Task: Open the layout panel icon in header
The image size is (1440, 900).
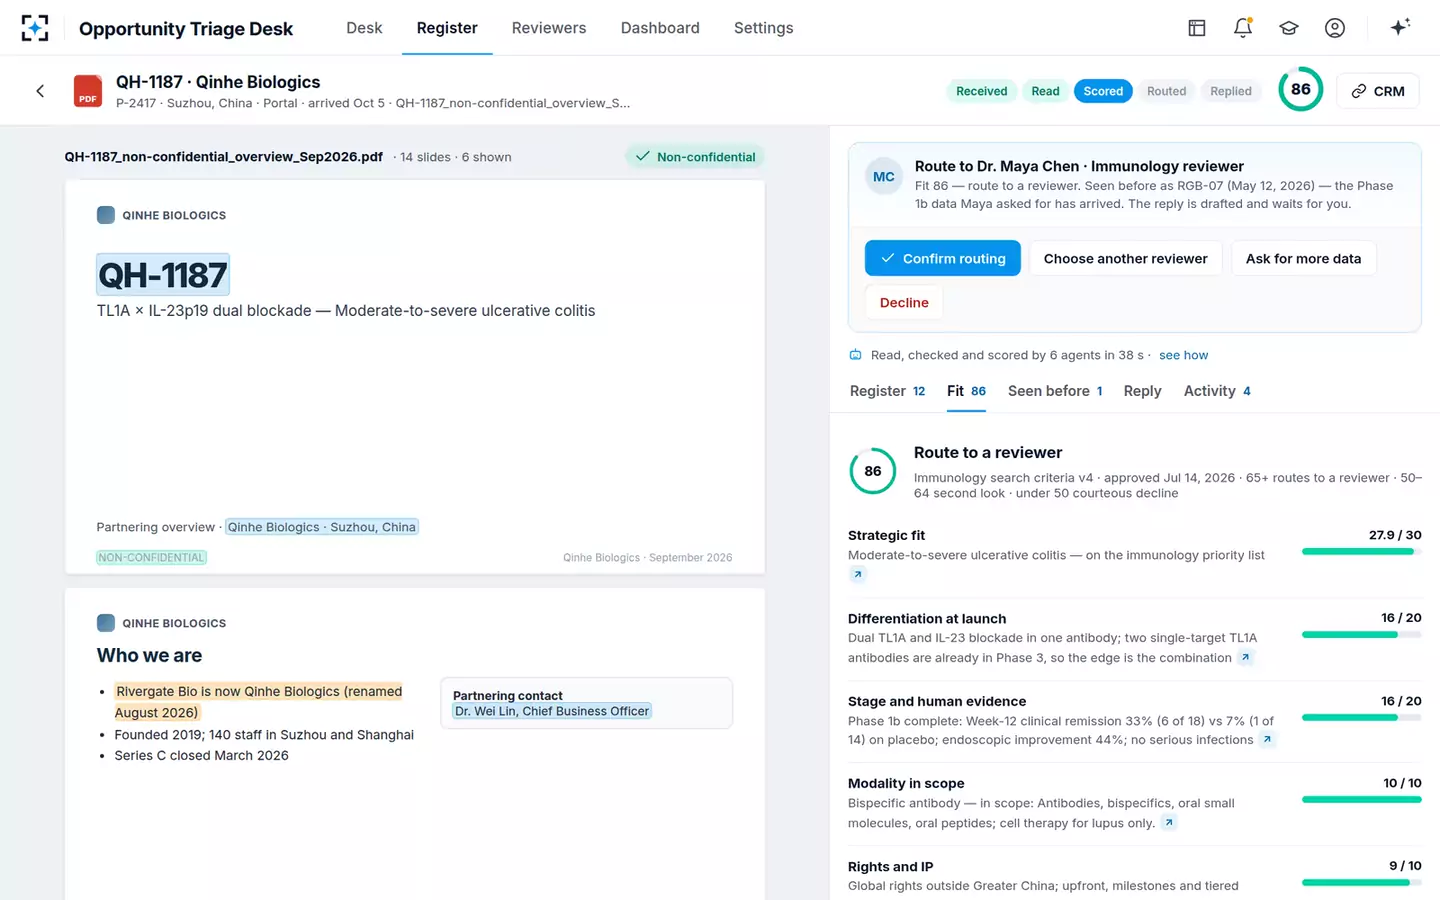Action: coord(1197,28)
